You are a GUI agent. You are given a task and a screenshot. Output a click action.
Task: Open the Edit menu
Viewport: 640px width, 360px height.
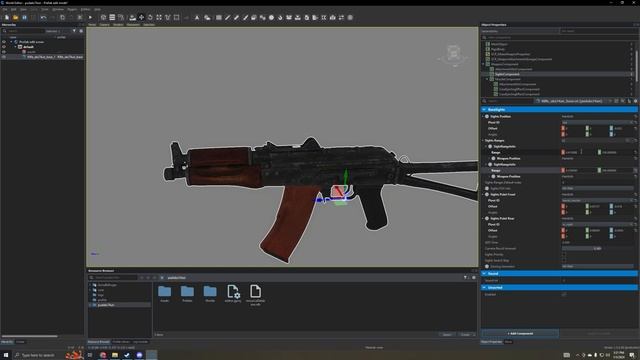click(13, 9)
